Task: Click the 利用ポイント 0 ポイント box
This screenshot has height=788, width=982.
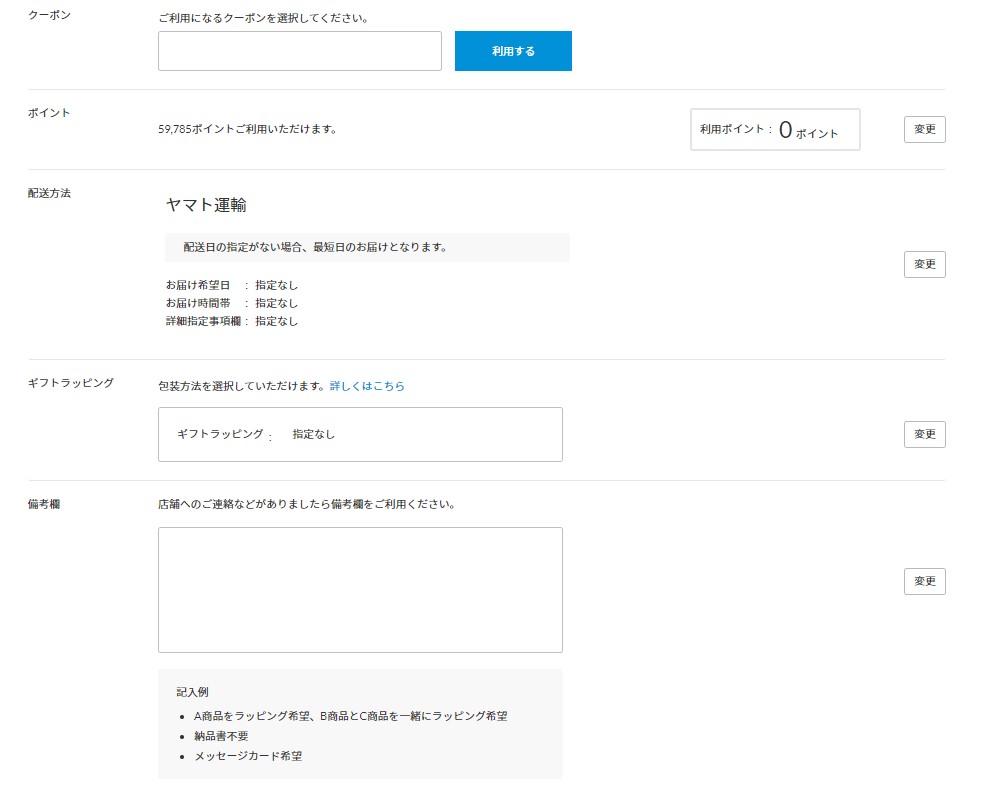Action: [774, 130]
